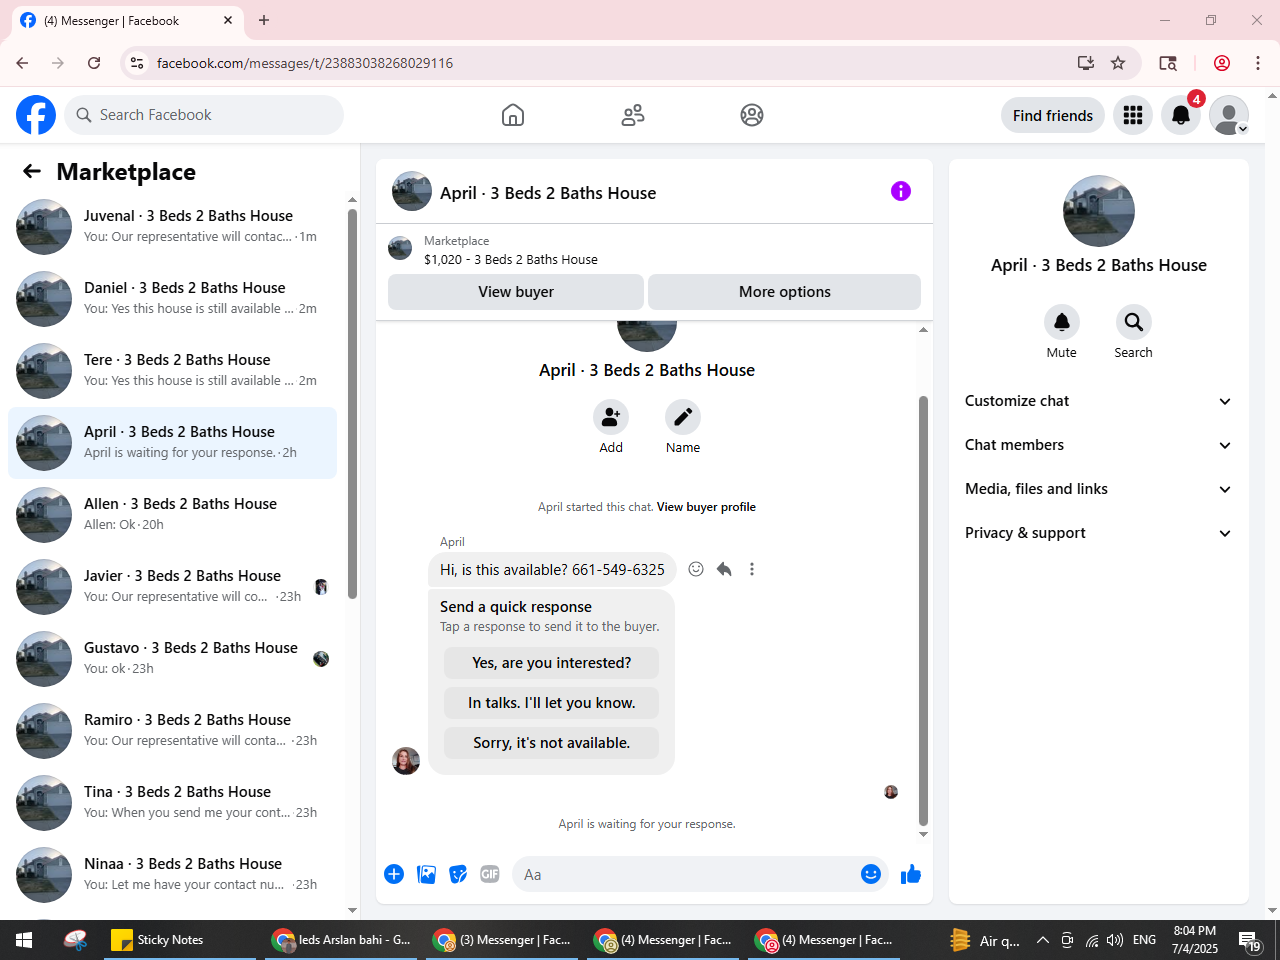1280x960 pixels.
Task: Open Windows Start menu
Action: (x=24, y=940)
